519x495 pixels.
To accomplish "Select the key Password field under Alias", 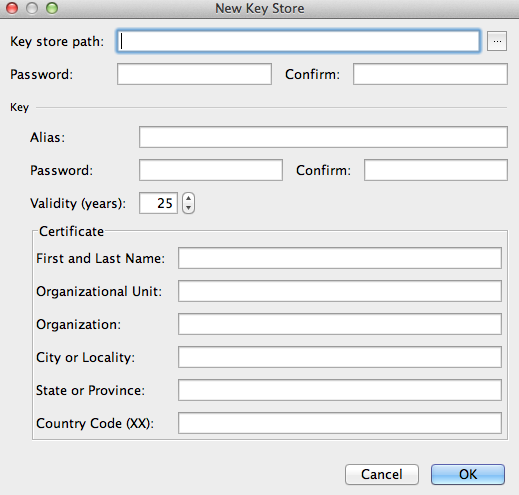I will click(x=211, y=170).
